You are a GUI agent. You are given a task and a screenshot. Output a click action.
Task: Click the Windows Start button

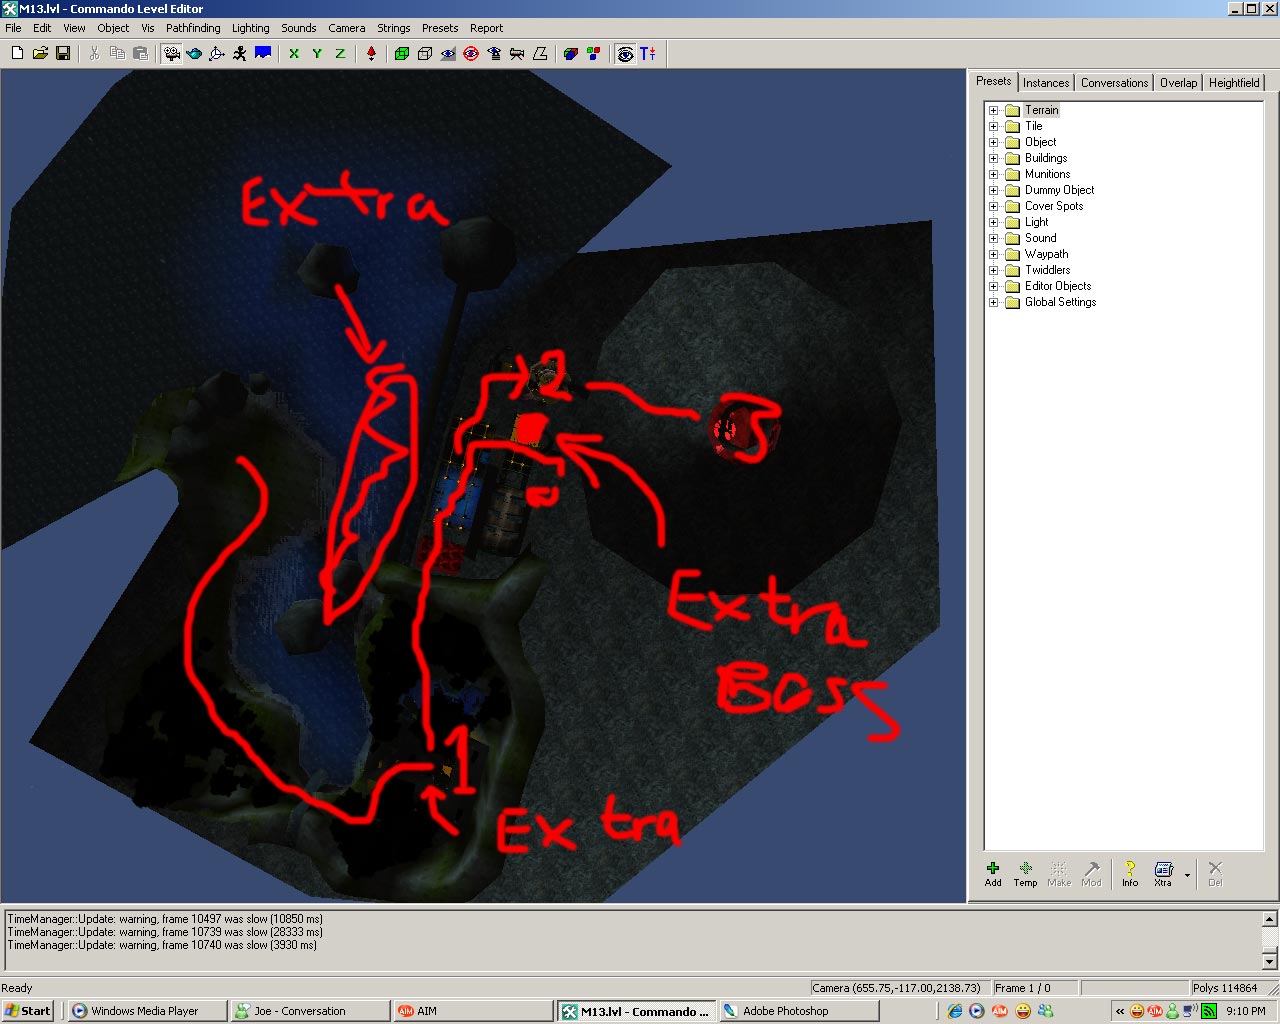pos(28,1011)
